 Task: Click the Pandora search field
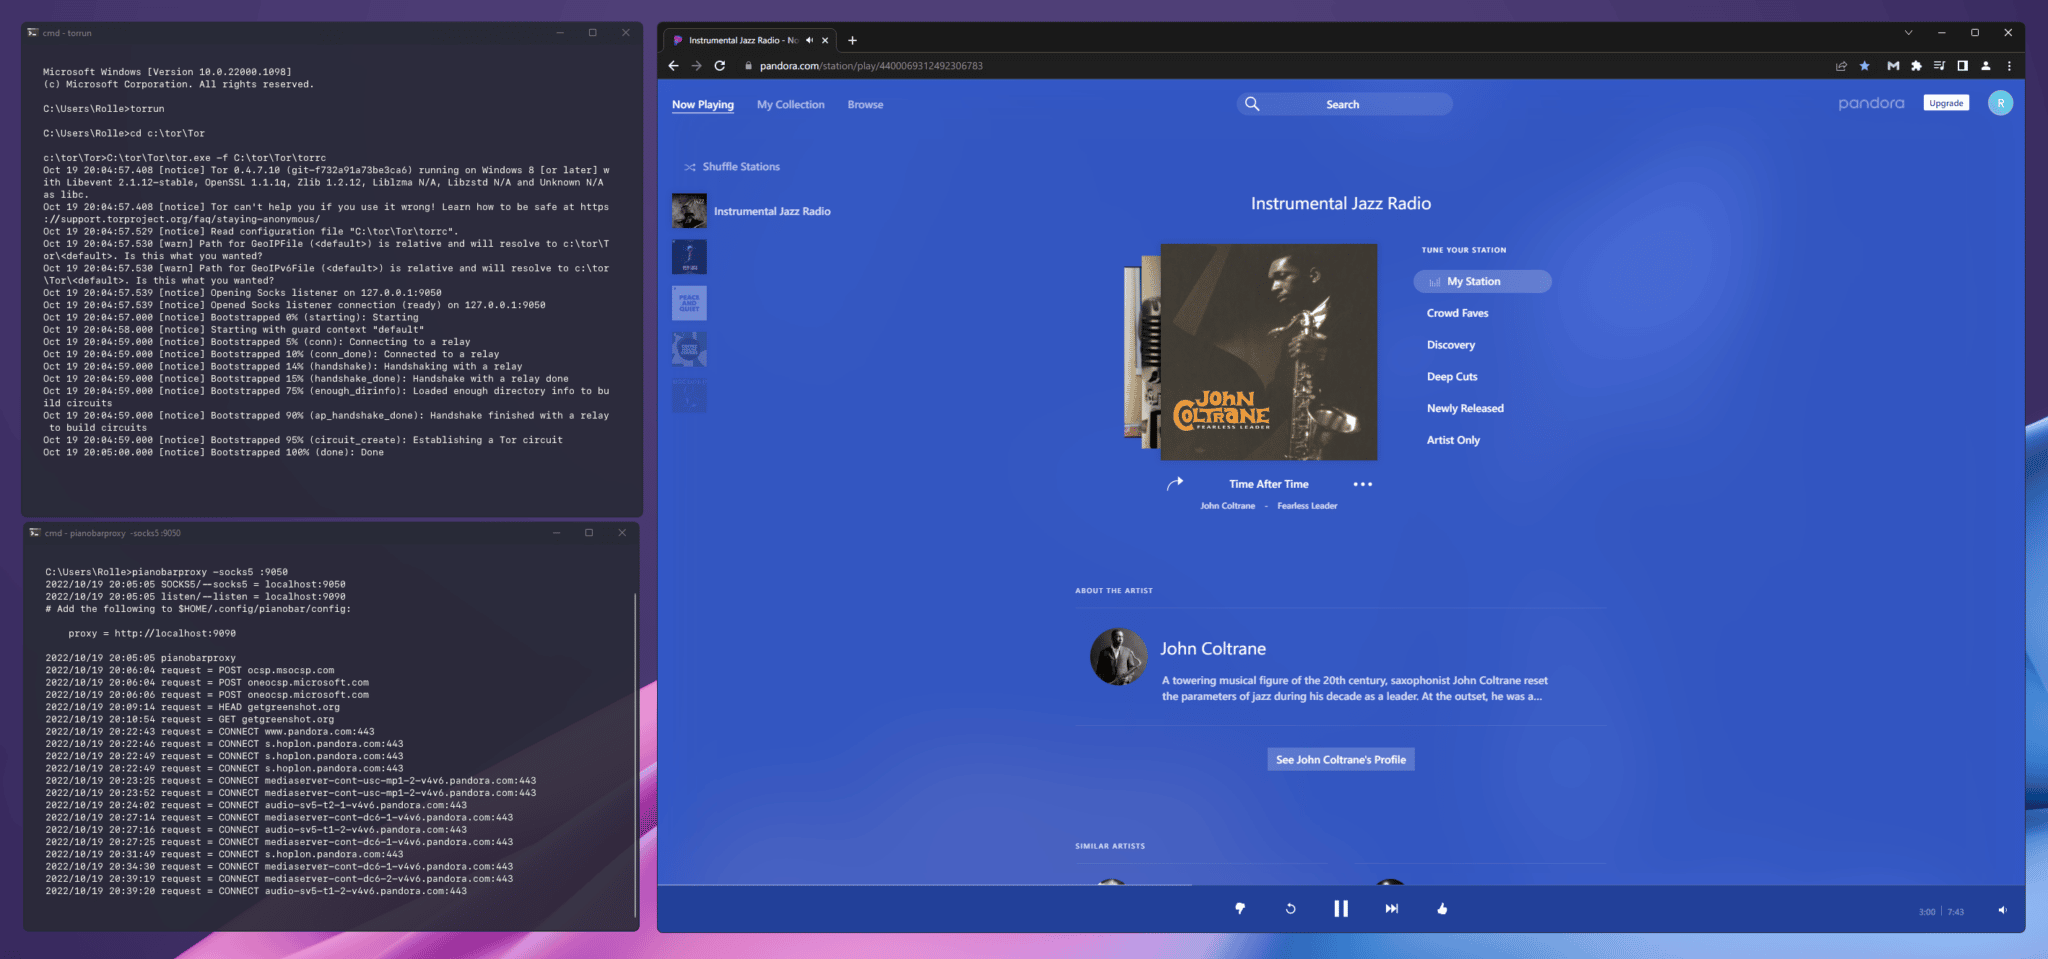tap(1344, 104)
